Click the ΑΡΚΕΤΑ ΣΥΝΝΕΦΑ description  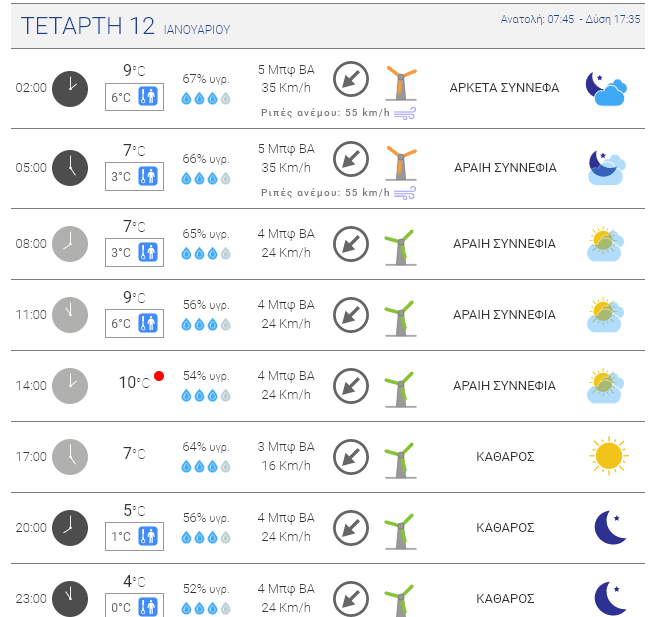coord(504,88)
